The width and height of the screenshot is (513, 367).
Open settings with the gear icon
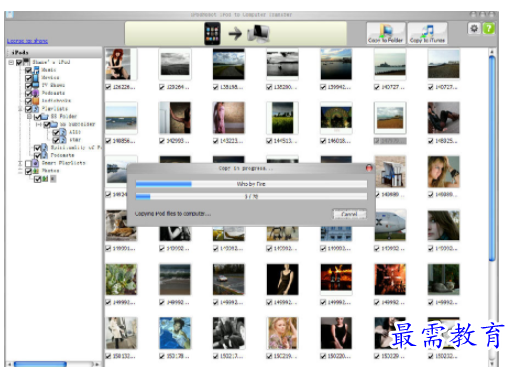474,29
